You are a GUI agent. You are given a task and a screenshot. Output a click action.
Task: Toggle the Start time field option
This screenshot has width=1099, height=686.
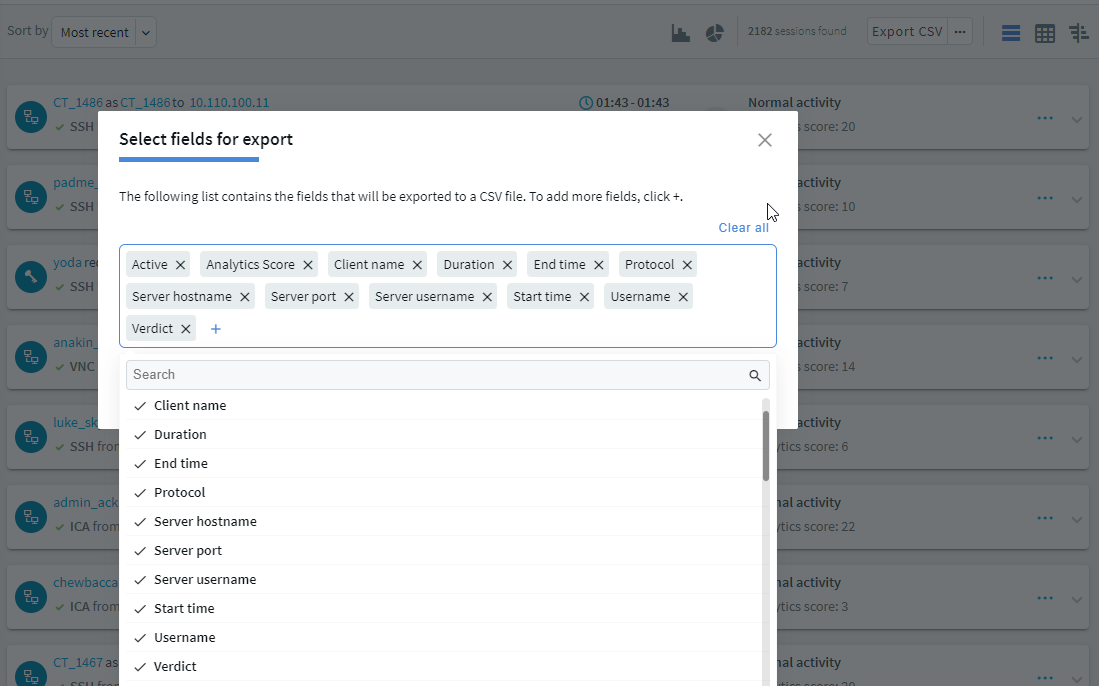coord(184,609)
